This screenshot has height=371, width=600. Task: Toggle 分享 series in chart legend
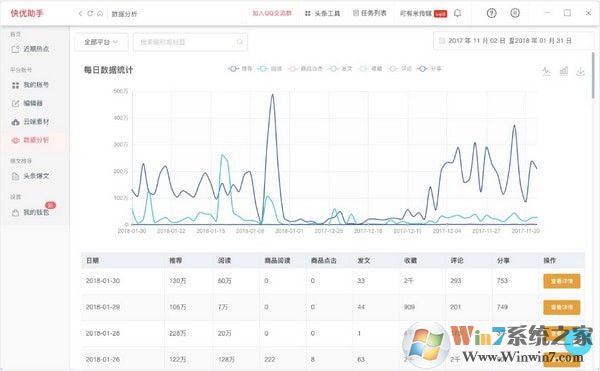(x=429, y=69)
